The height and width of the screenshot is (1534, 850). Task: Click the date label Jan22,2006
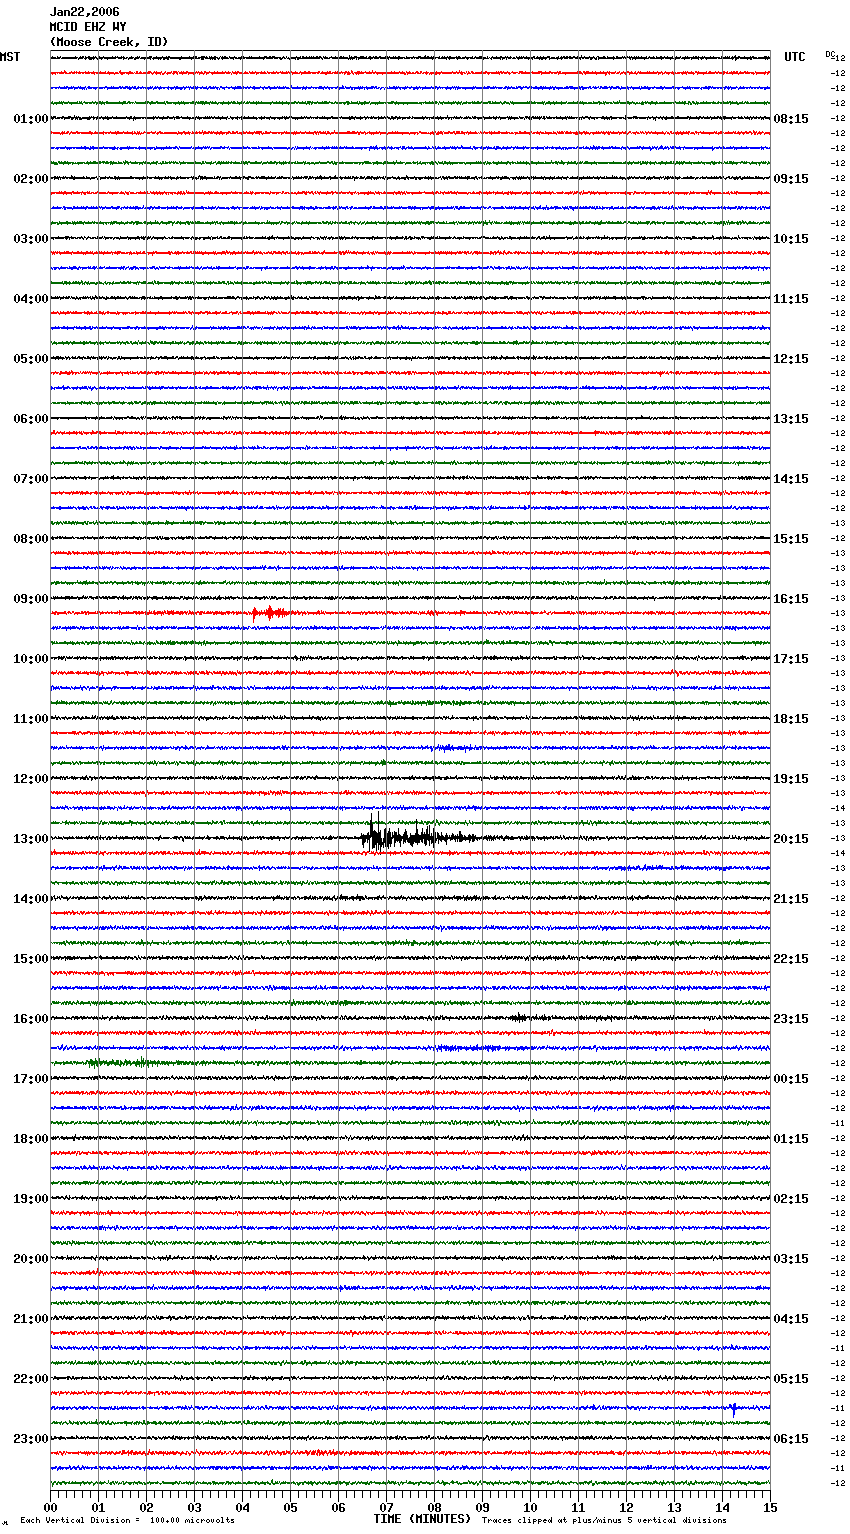pyautogui.click(x=85, y=12)
